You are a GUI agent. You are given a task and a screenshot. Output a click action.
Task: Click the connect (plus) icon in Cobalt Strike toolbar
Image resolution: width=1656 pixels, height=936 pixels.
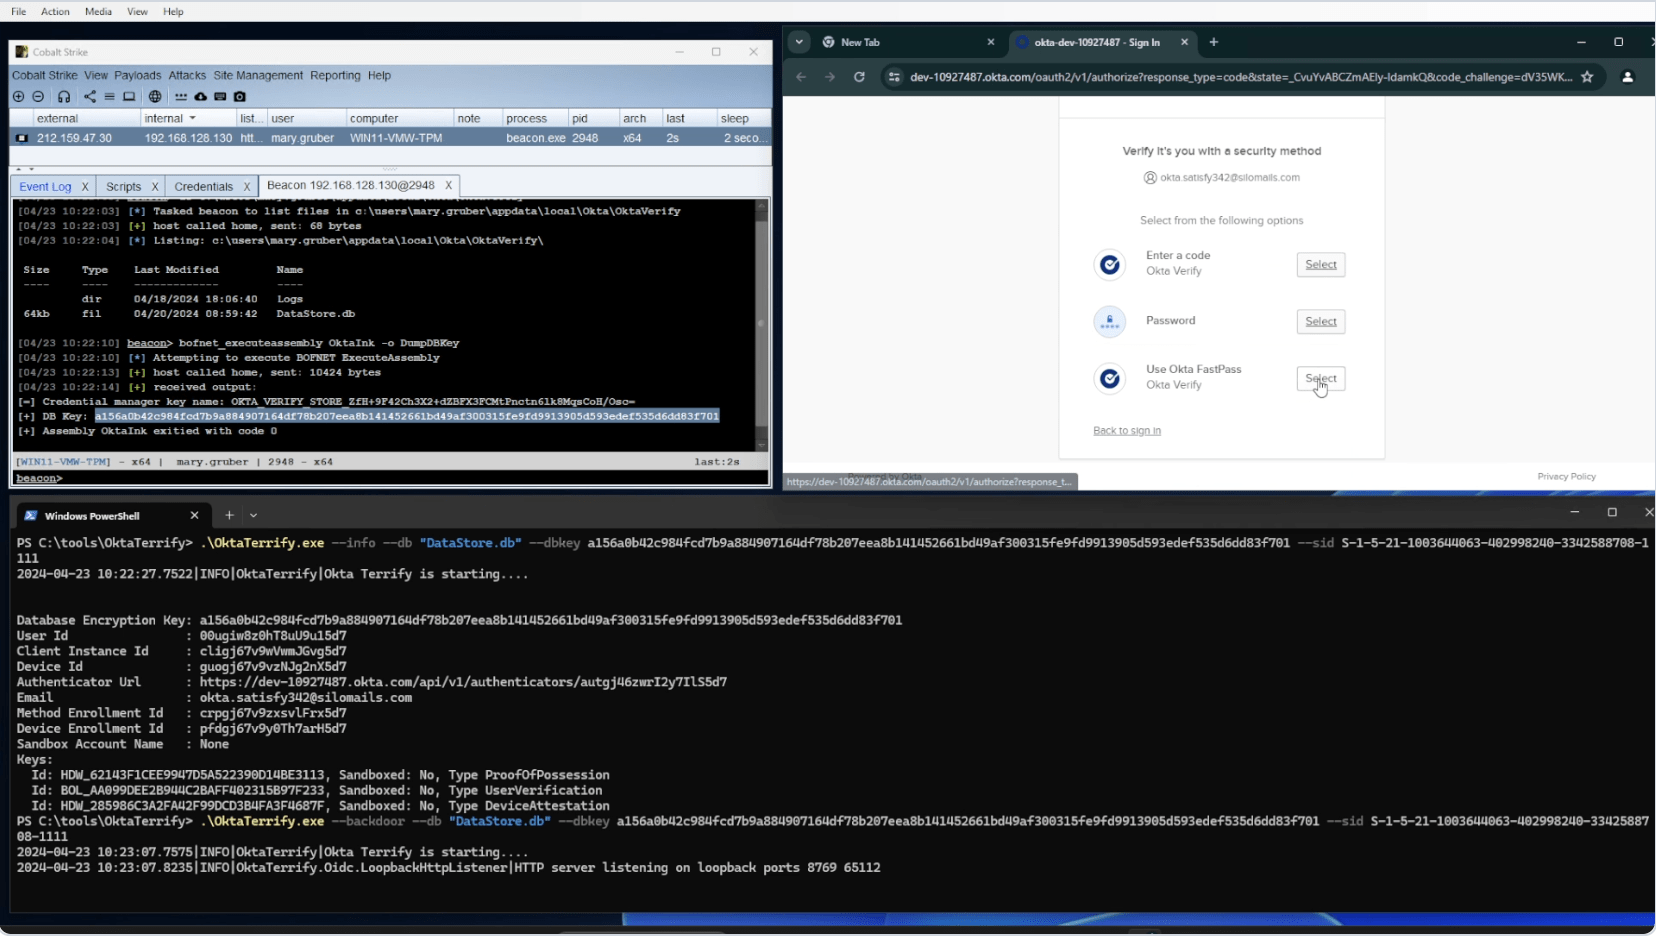tap(18, 97)
